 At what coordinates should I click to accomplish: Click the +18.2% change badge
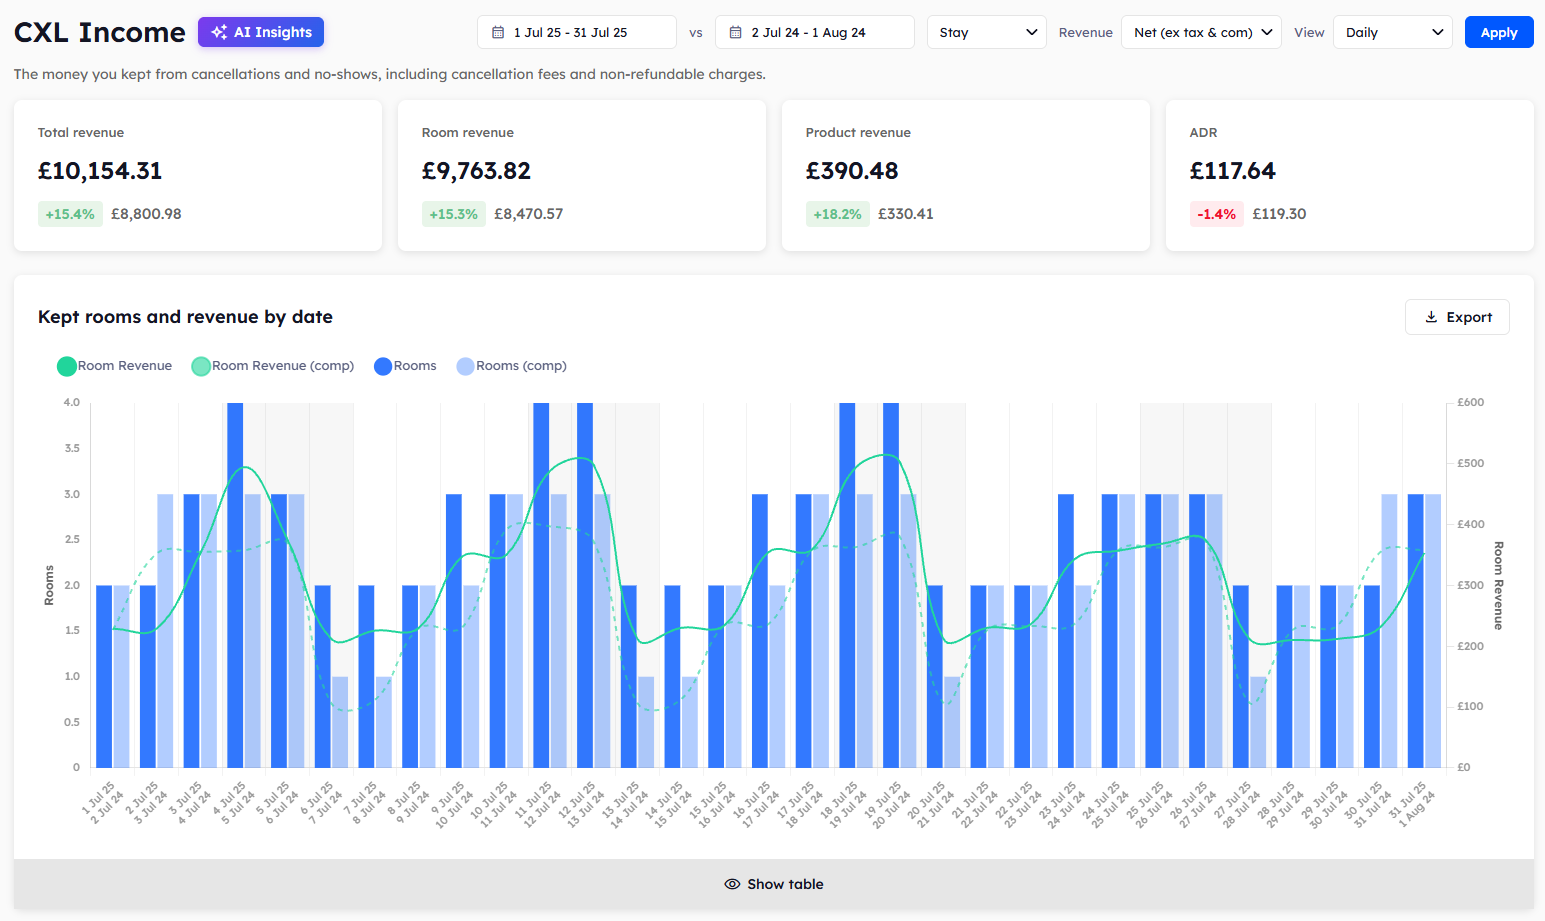(838, 214)
